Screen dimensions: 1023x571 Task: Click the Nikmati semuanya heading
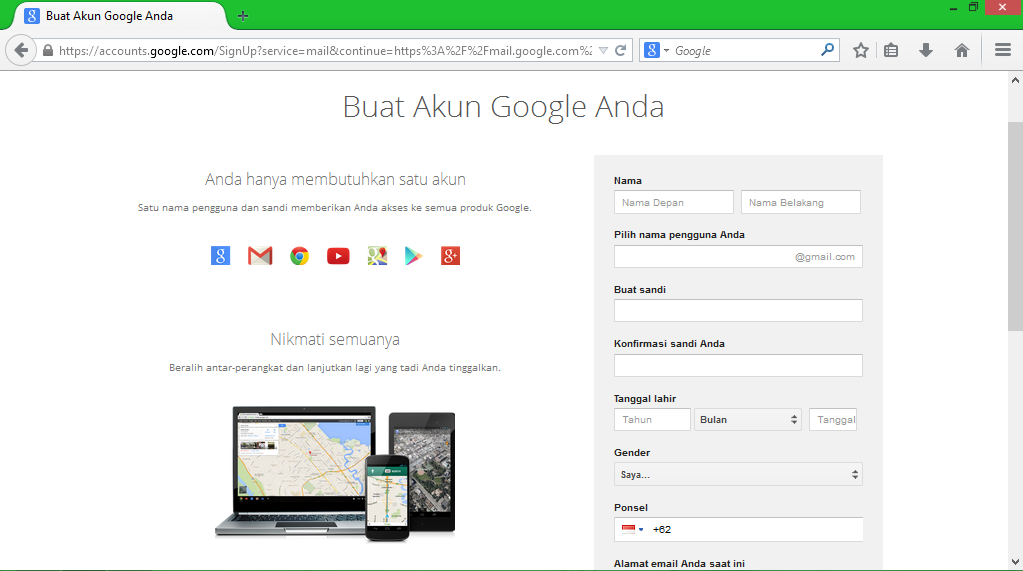tap(335, 339)
